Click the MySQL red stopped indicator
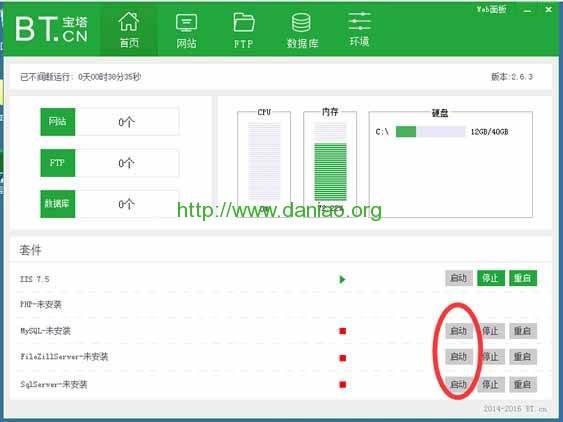563x422 pixels. (x=343, y=331)
